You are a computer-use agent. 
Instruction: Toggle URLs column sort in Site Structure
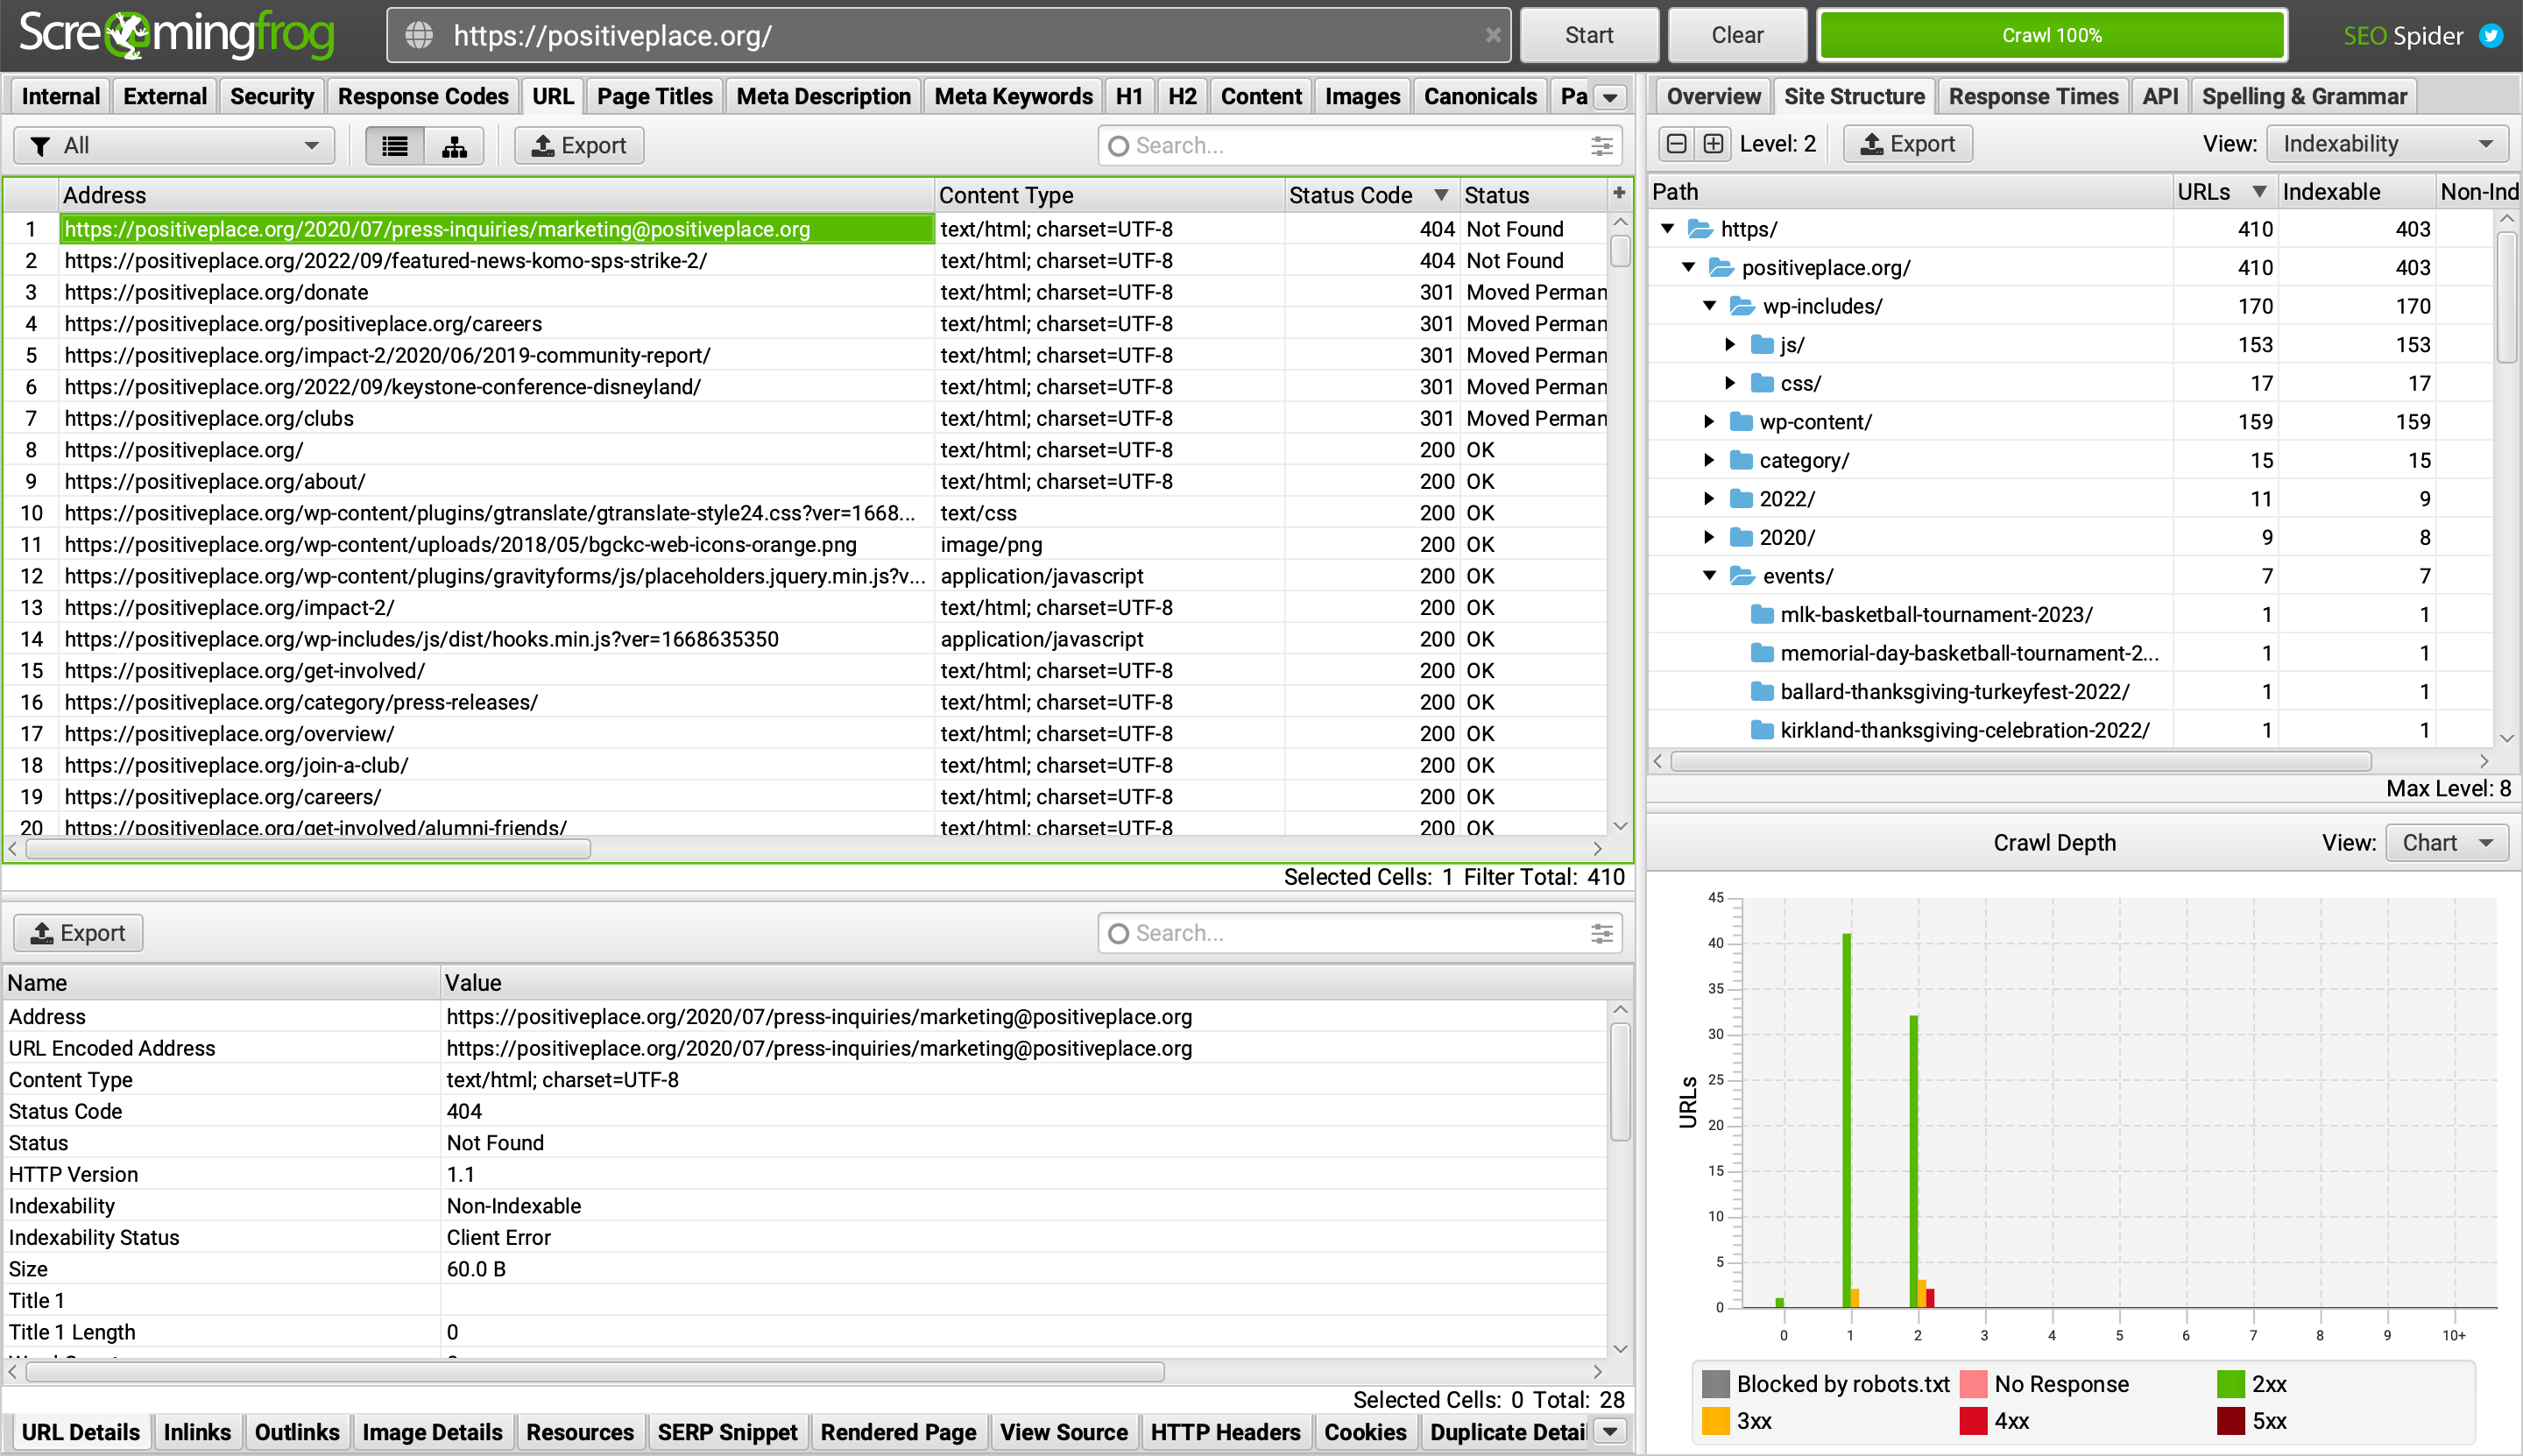point(2259,191)
